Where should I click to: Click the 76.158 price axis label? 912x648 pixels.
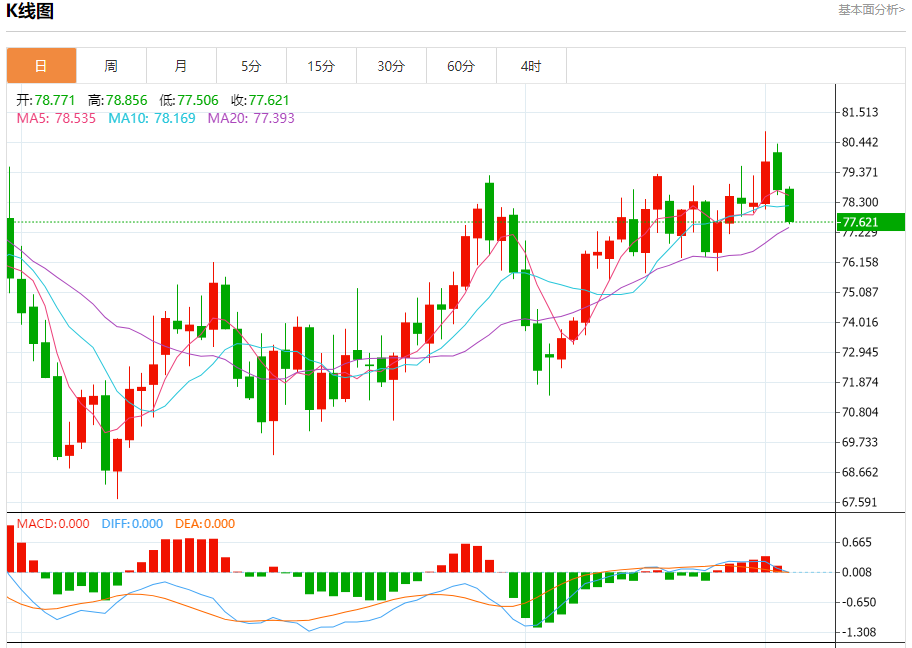coord(860,262)
